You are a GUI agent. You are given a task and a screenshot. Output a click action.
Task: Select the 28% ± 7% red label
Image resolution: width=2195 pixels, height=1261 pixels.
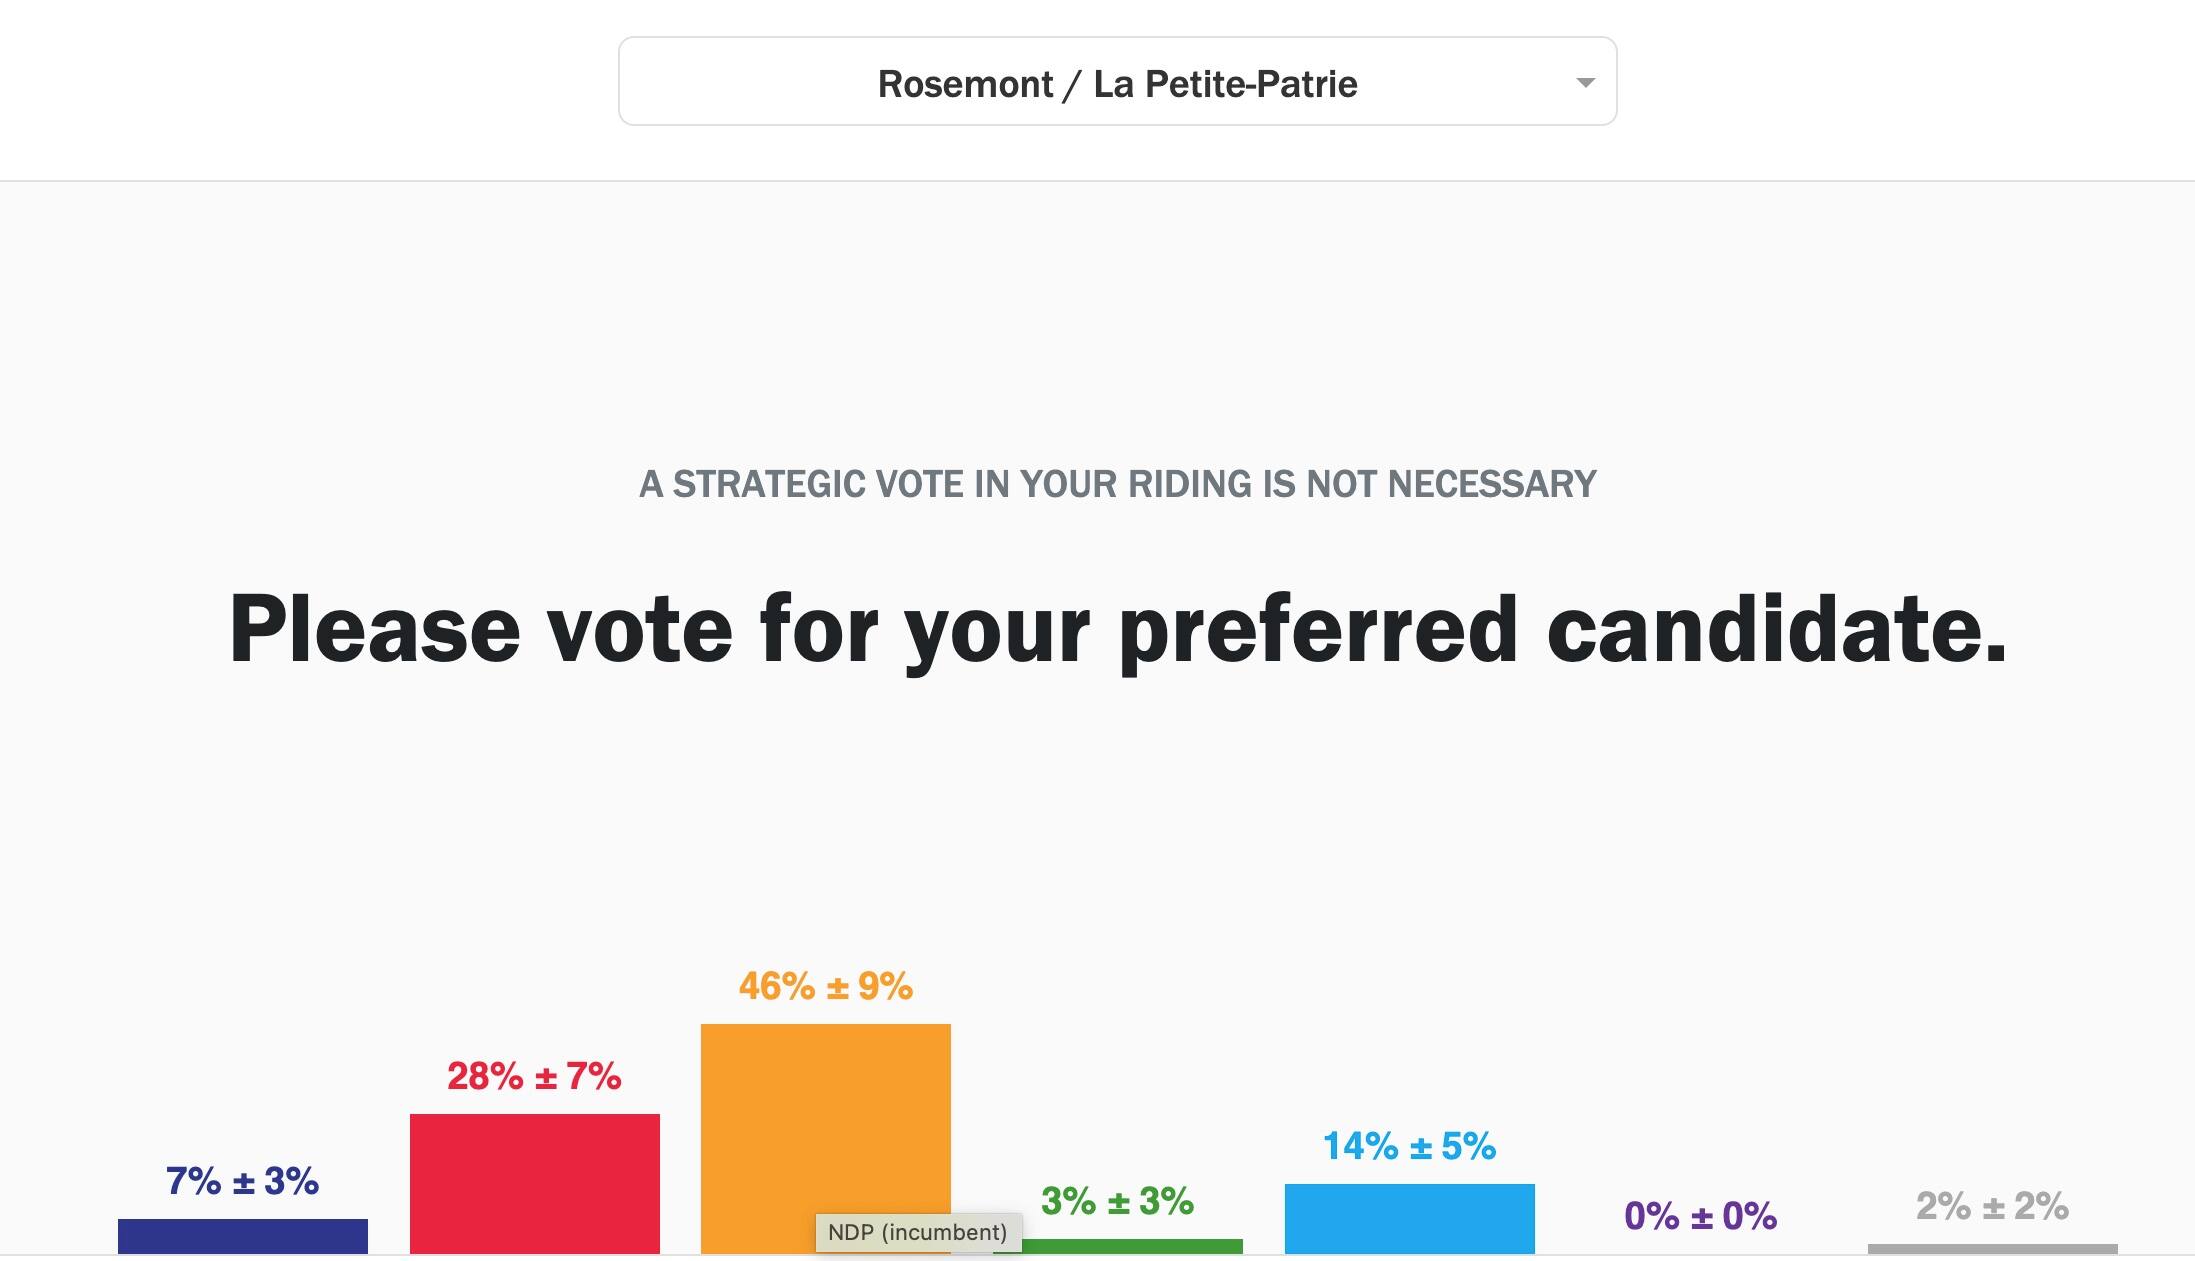534,1076
